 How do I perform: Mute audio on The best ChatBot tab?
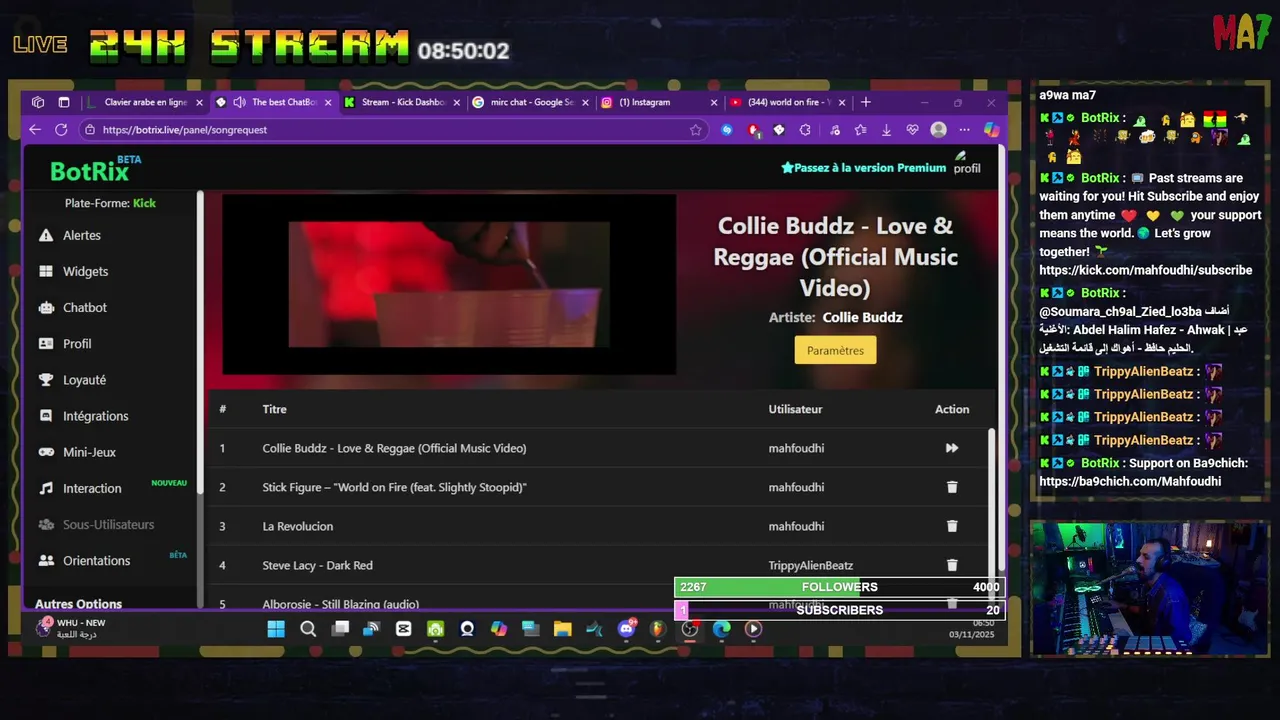pos(239,102)
